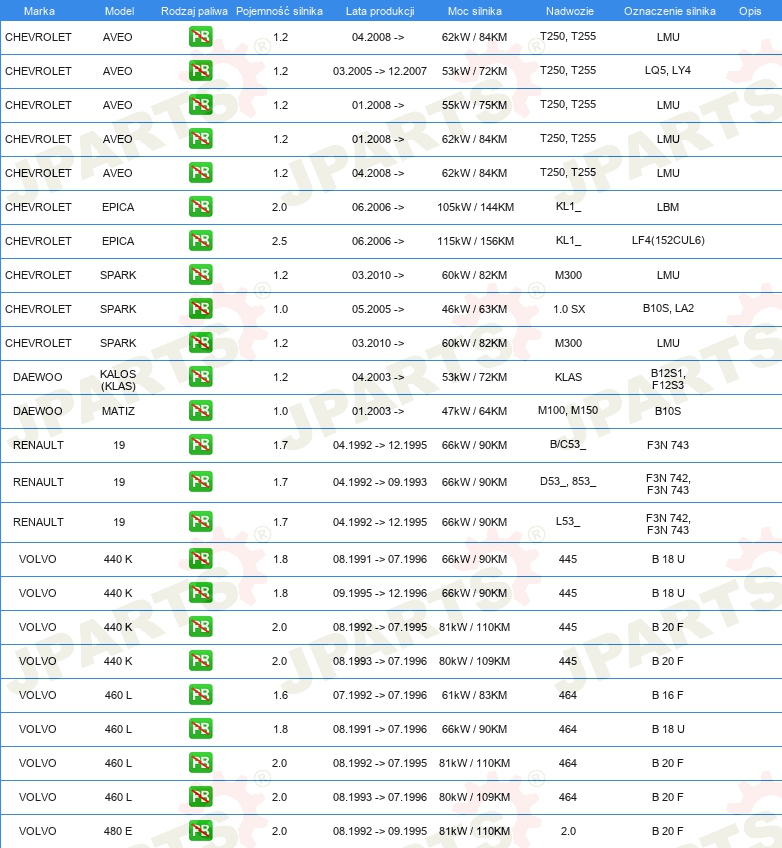Click fuel icon in VOLVO 440 K 81kW row
Image resolution: width=782 pixels, height=848 pixels.
[201, 627]
